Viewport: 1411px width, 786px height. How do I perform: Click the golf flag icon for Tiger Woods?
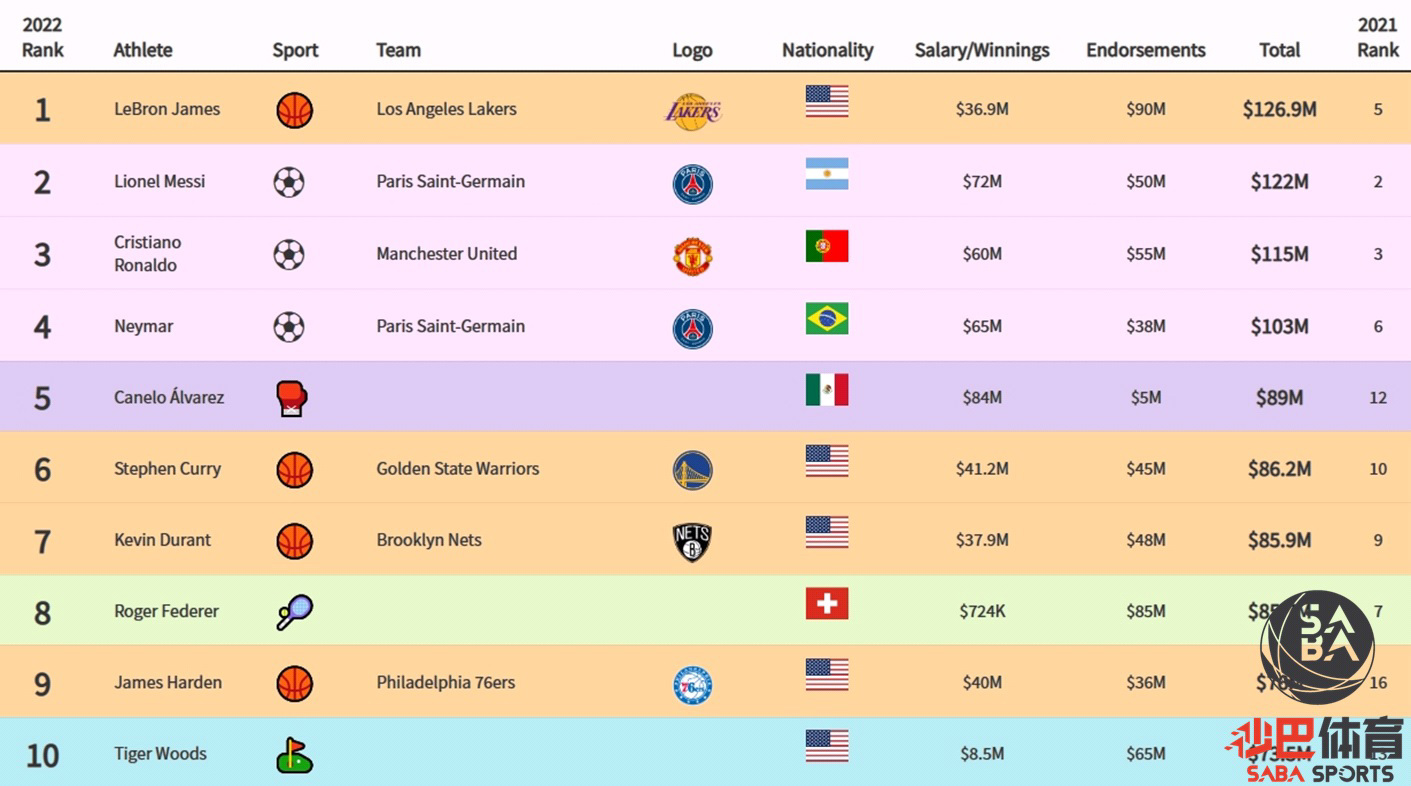[x=294, y=755]
